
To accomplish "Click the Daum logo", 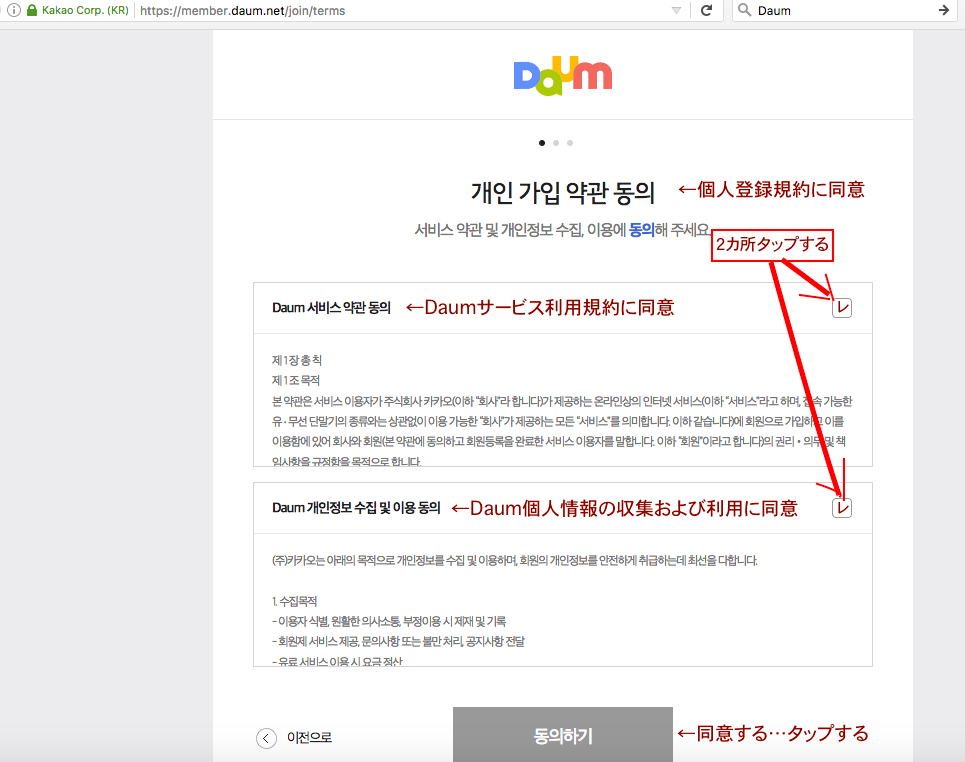I will pyautogui.click(x=563, y=76).
